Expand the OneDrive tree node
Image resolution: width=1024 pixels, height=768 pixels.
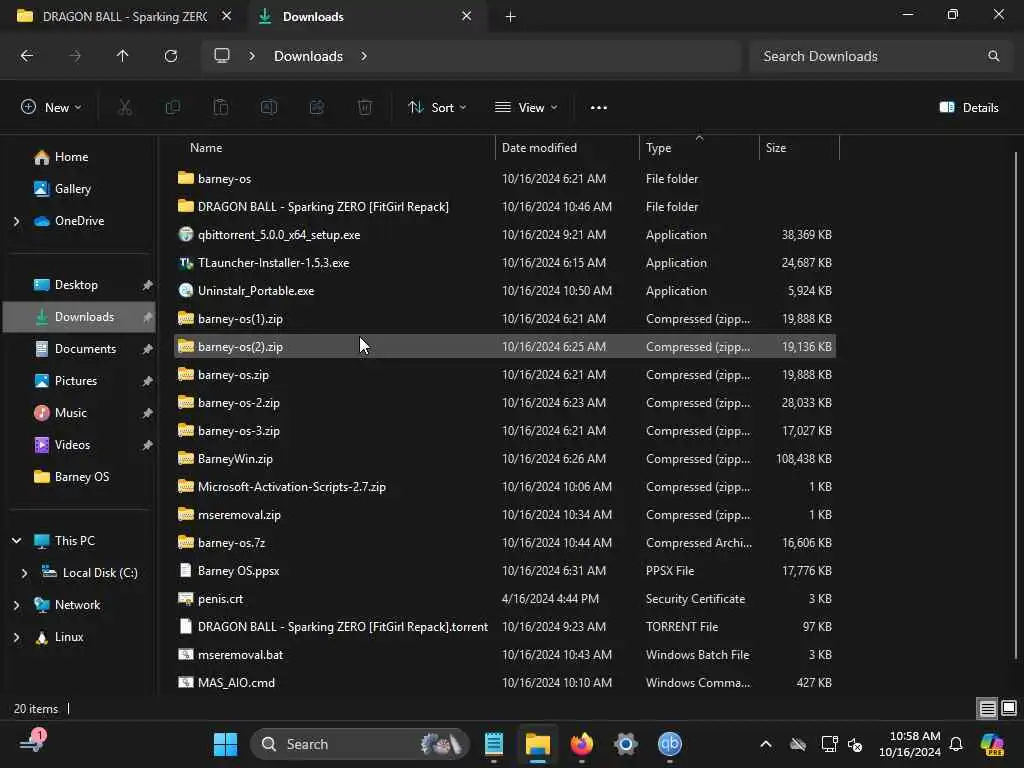click(16, 221)
